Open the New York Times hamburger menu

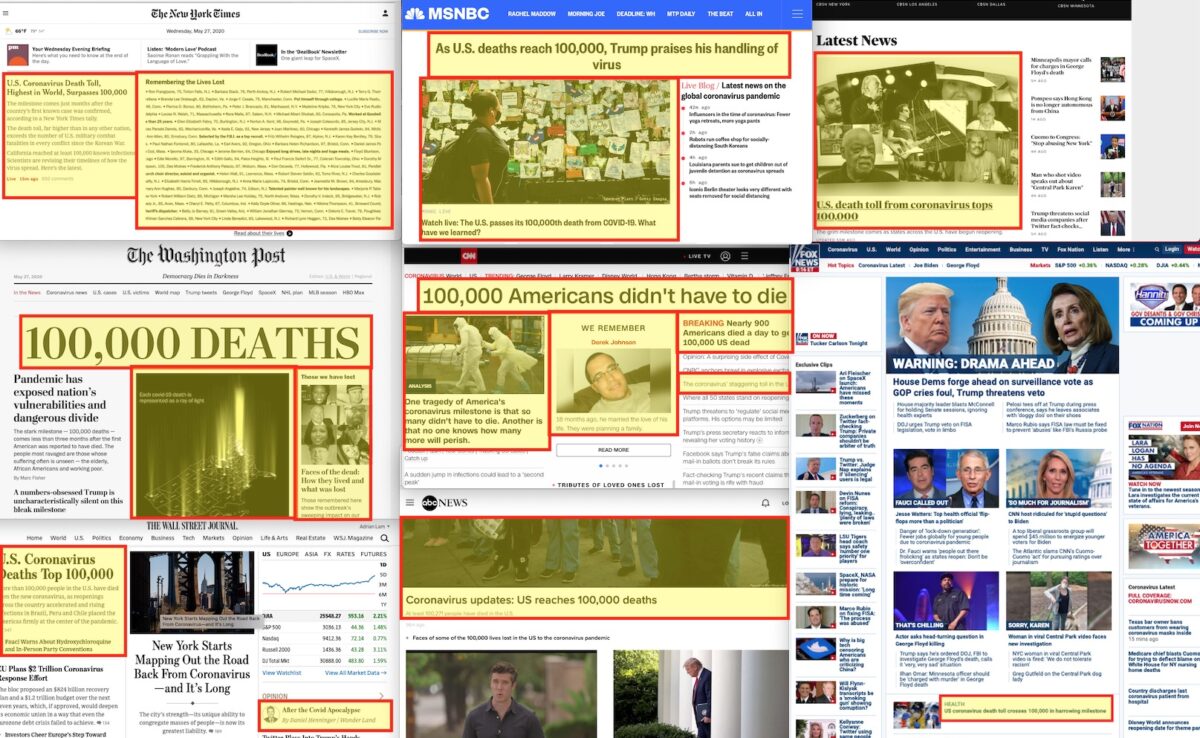(x=6, y=12)
